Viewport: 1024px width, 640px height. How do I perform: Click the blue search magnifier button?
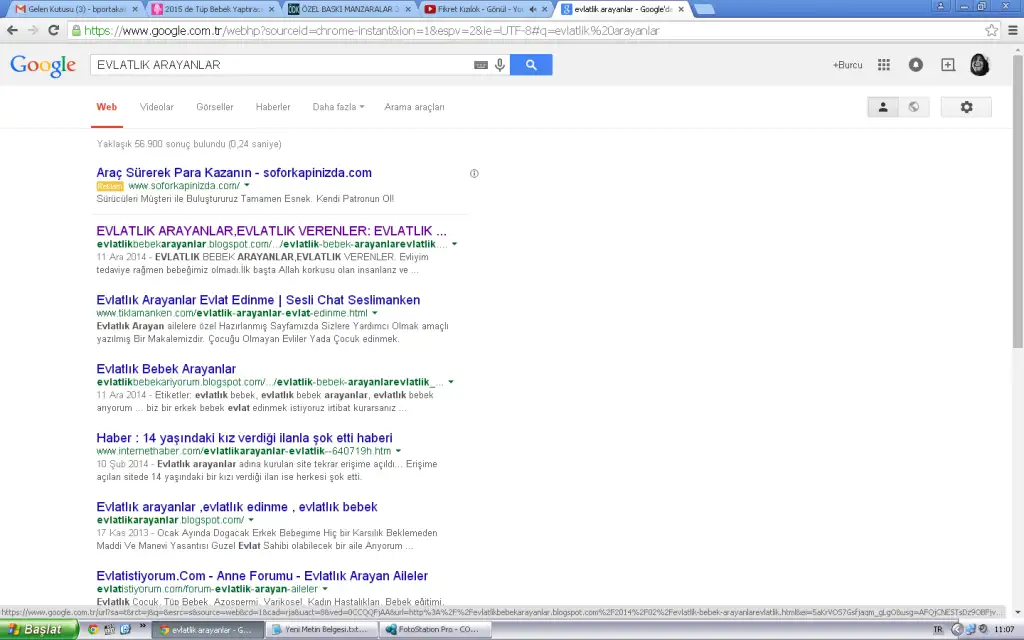(x=531, y=65)
